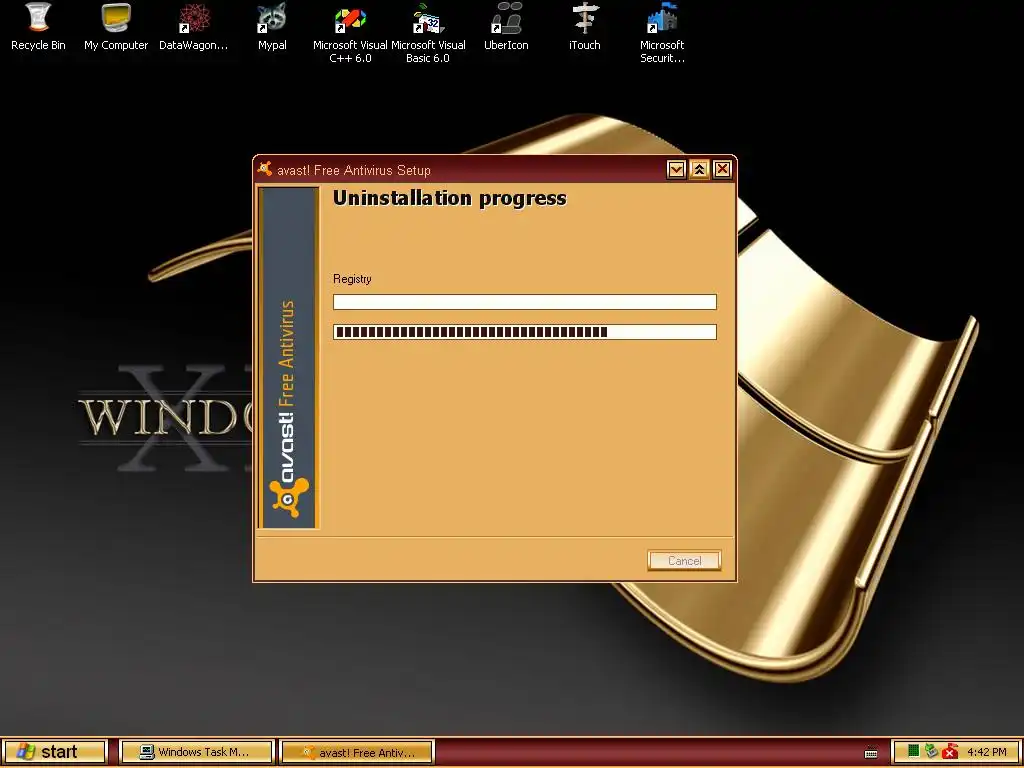Click the upper empty progress bar under Registry
This screenshot has width=1024, height=768.
[x=524, y=302]
